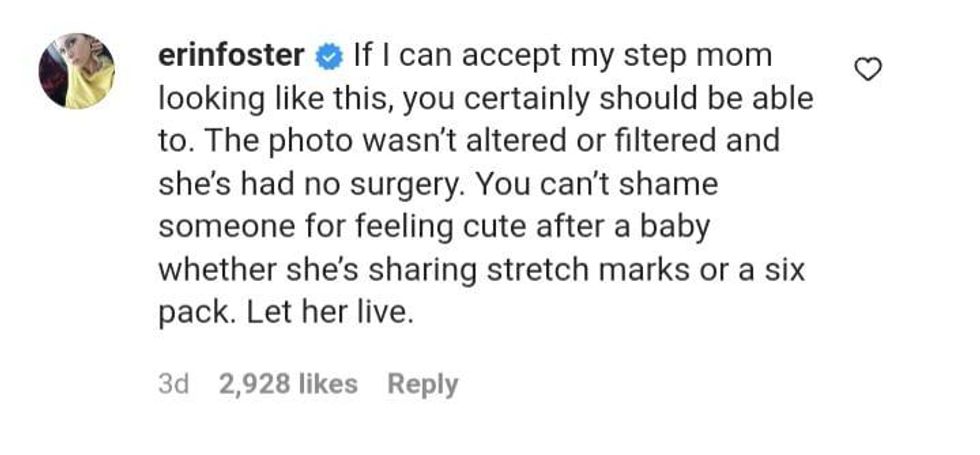980x455 pixels.
Task: Click the blue verified badge
Action: [328, 57]
